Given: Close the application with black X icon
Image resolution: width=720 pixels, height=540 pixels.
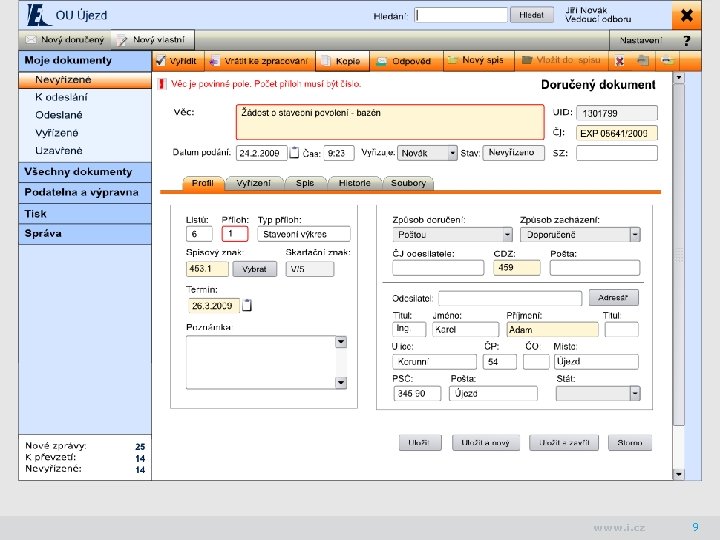Looking at the screenshot, I should pos(686,15).
